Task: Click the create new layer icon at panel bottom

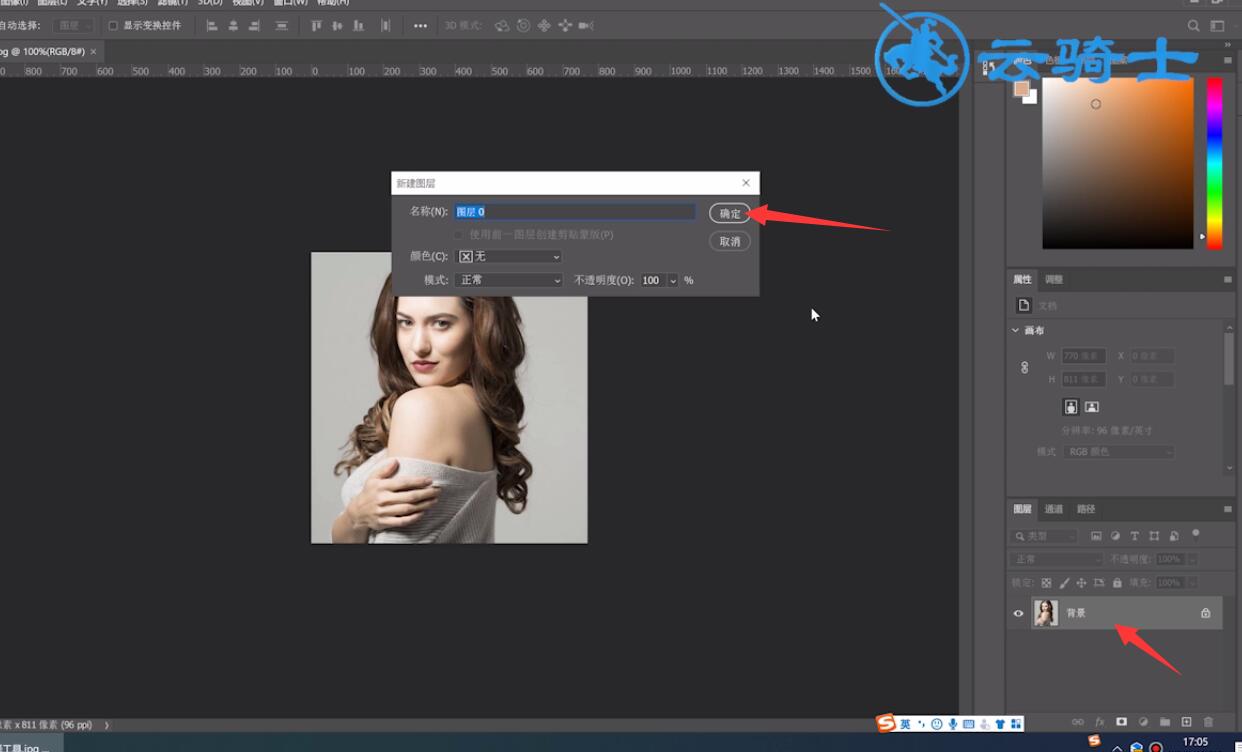Action: point(1186,722)
